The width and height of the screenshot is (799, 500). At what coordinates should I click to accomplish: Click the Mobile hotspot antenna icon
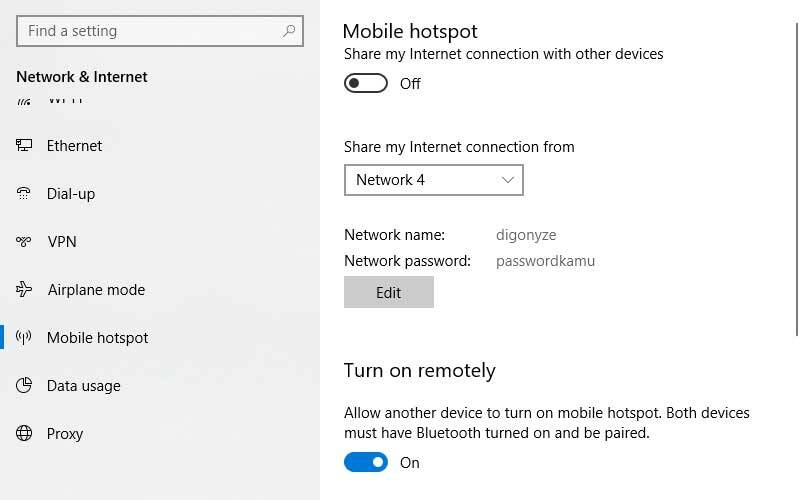24,338
